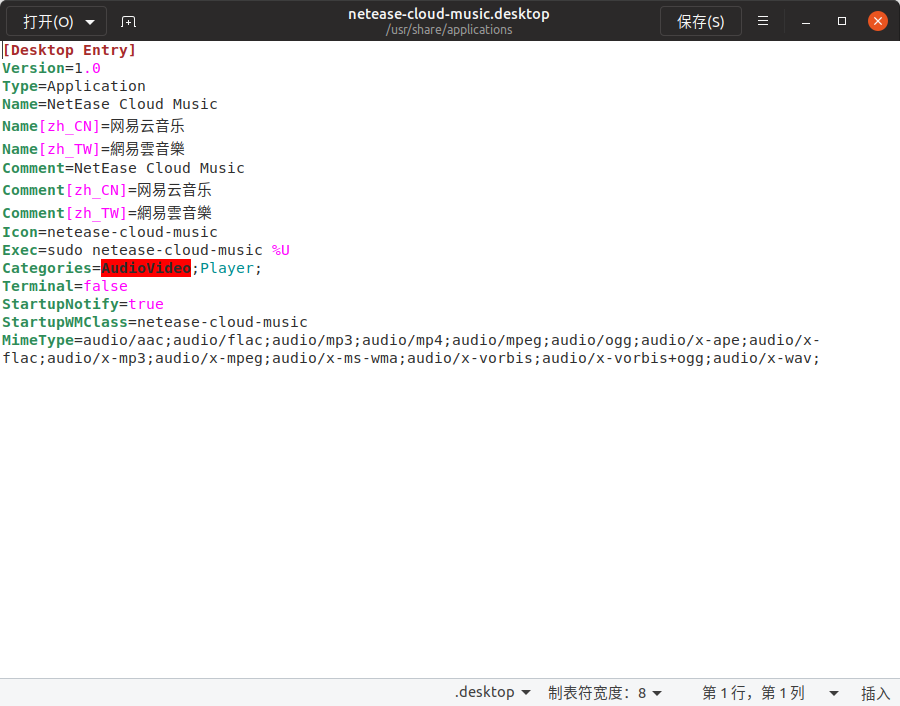
Task: Click the 插入 insert mode label
Action: (875, 693)
